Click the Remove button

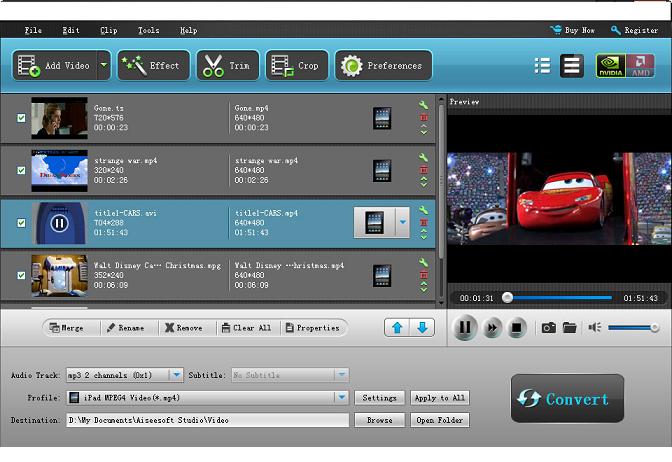pyautogui.click(x=183, y=328)
